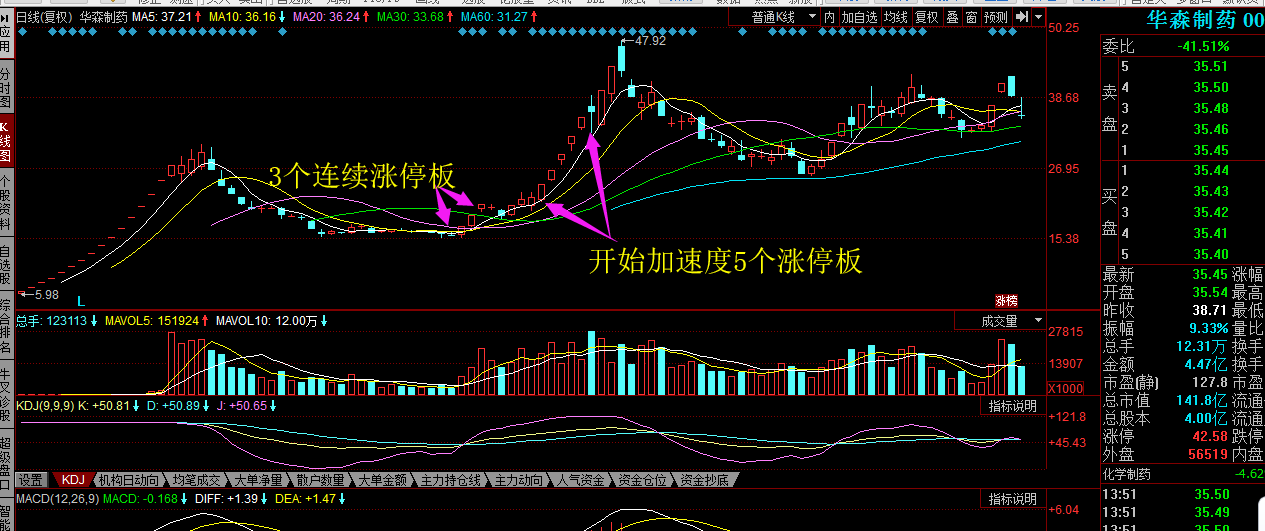The height and width of the screenshot is (531, 1265).
Task: Click the blue L marker under the chart
Action: [x=79, y=300]
